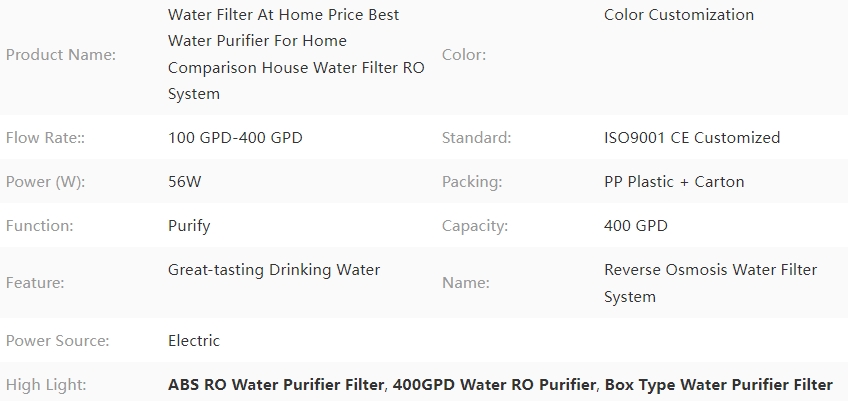Viewport: 848px width, 401px height.
Task: Click the Flow Rate label
Action: tap(45, 137)
